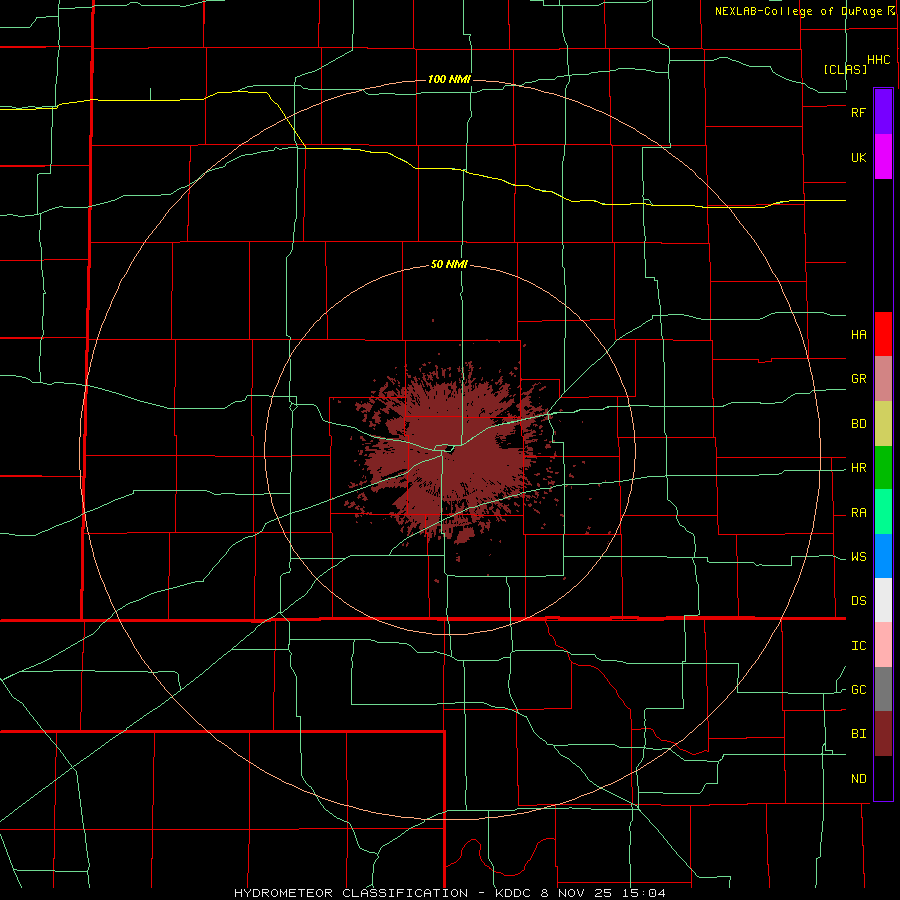Screen dimensions: 900x900
Task: Click the purple RF legend color swatch
Action: pyautogui.click(x=883, y=112)
